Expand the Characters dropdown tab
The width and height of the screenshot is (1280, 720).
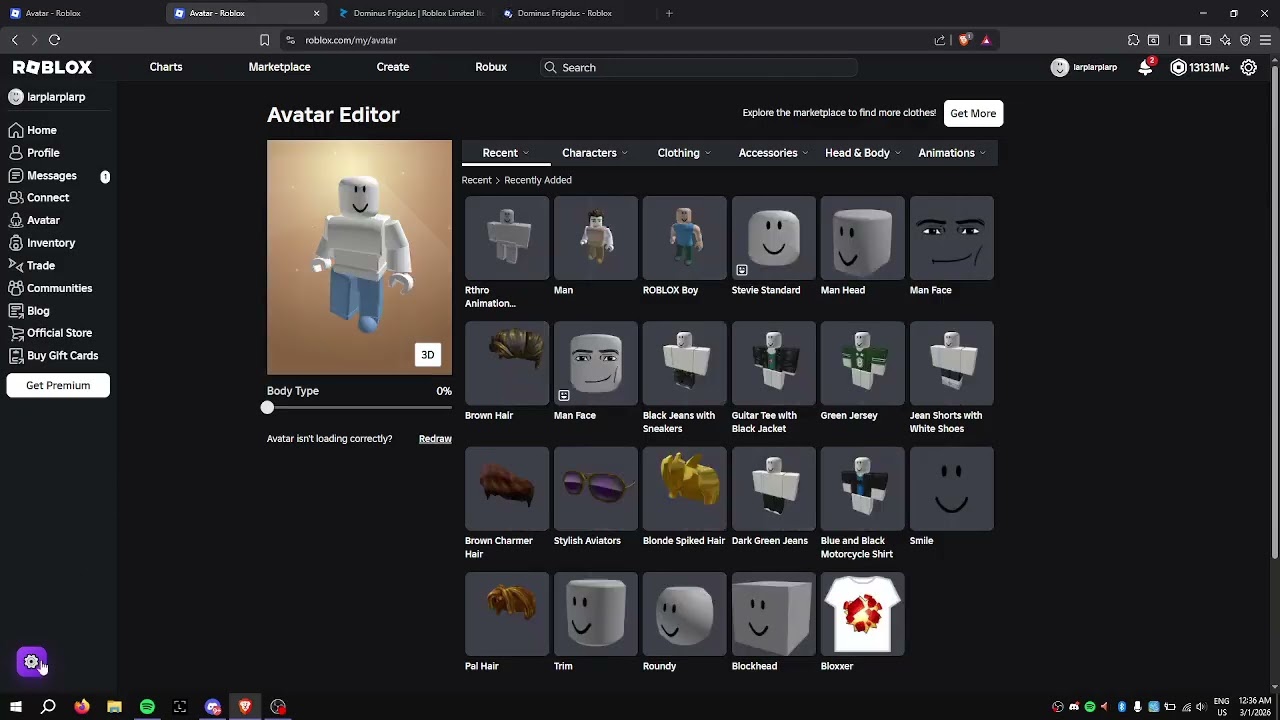click(x=594, y=153)
